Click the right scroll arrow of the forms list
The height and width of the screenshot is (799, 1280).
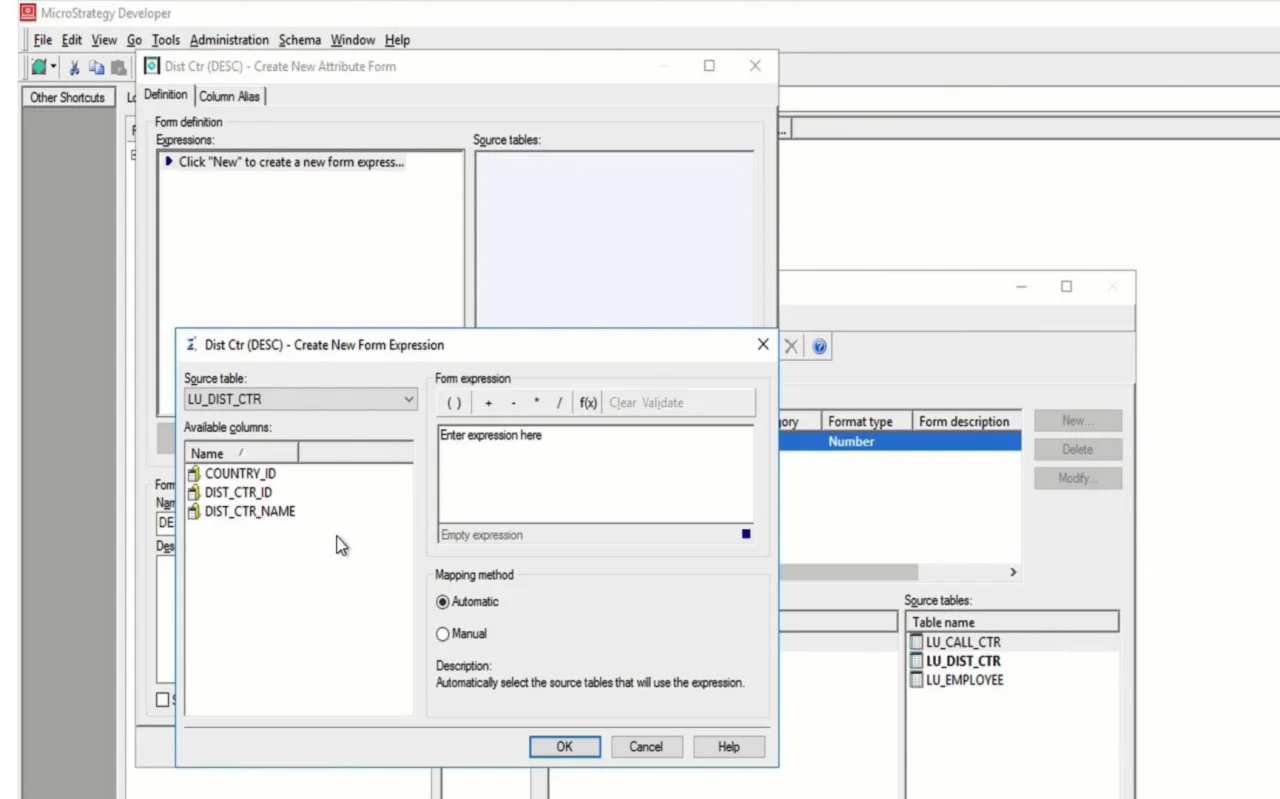coord(1013,572)
